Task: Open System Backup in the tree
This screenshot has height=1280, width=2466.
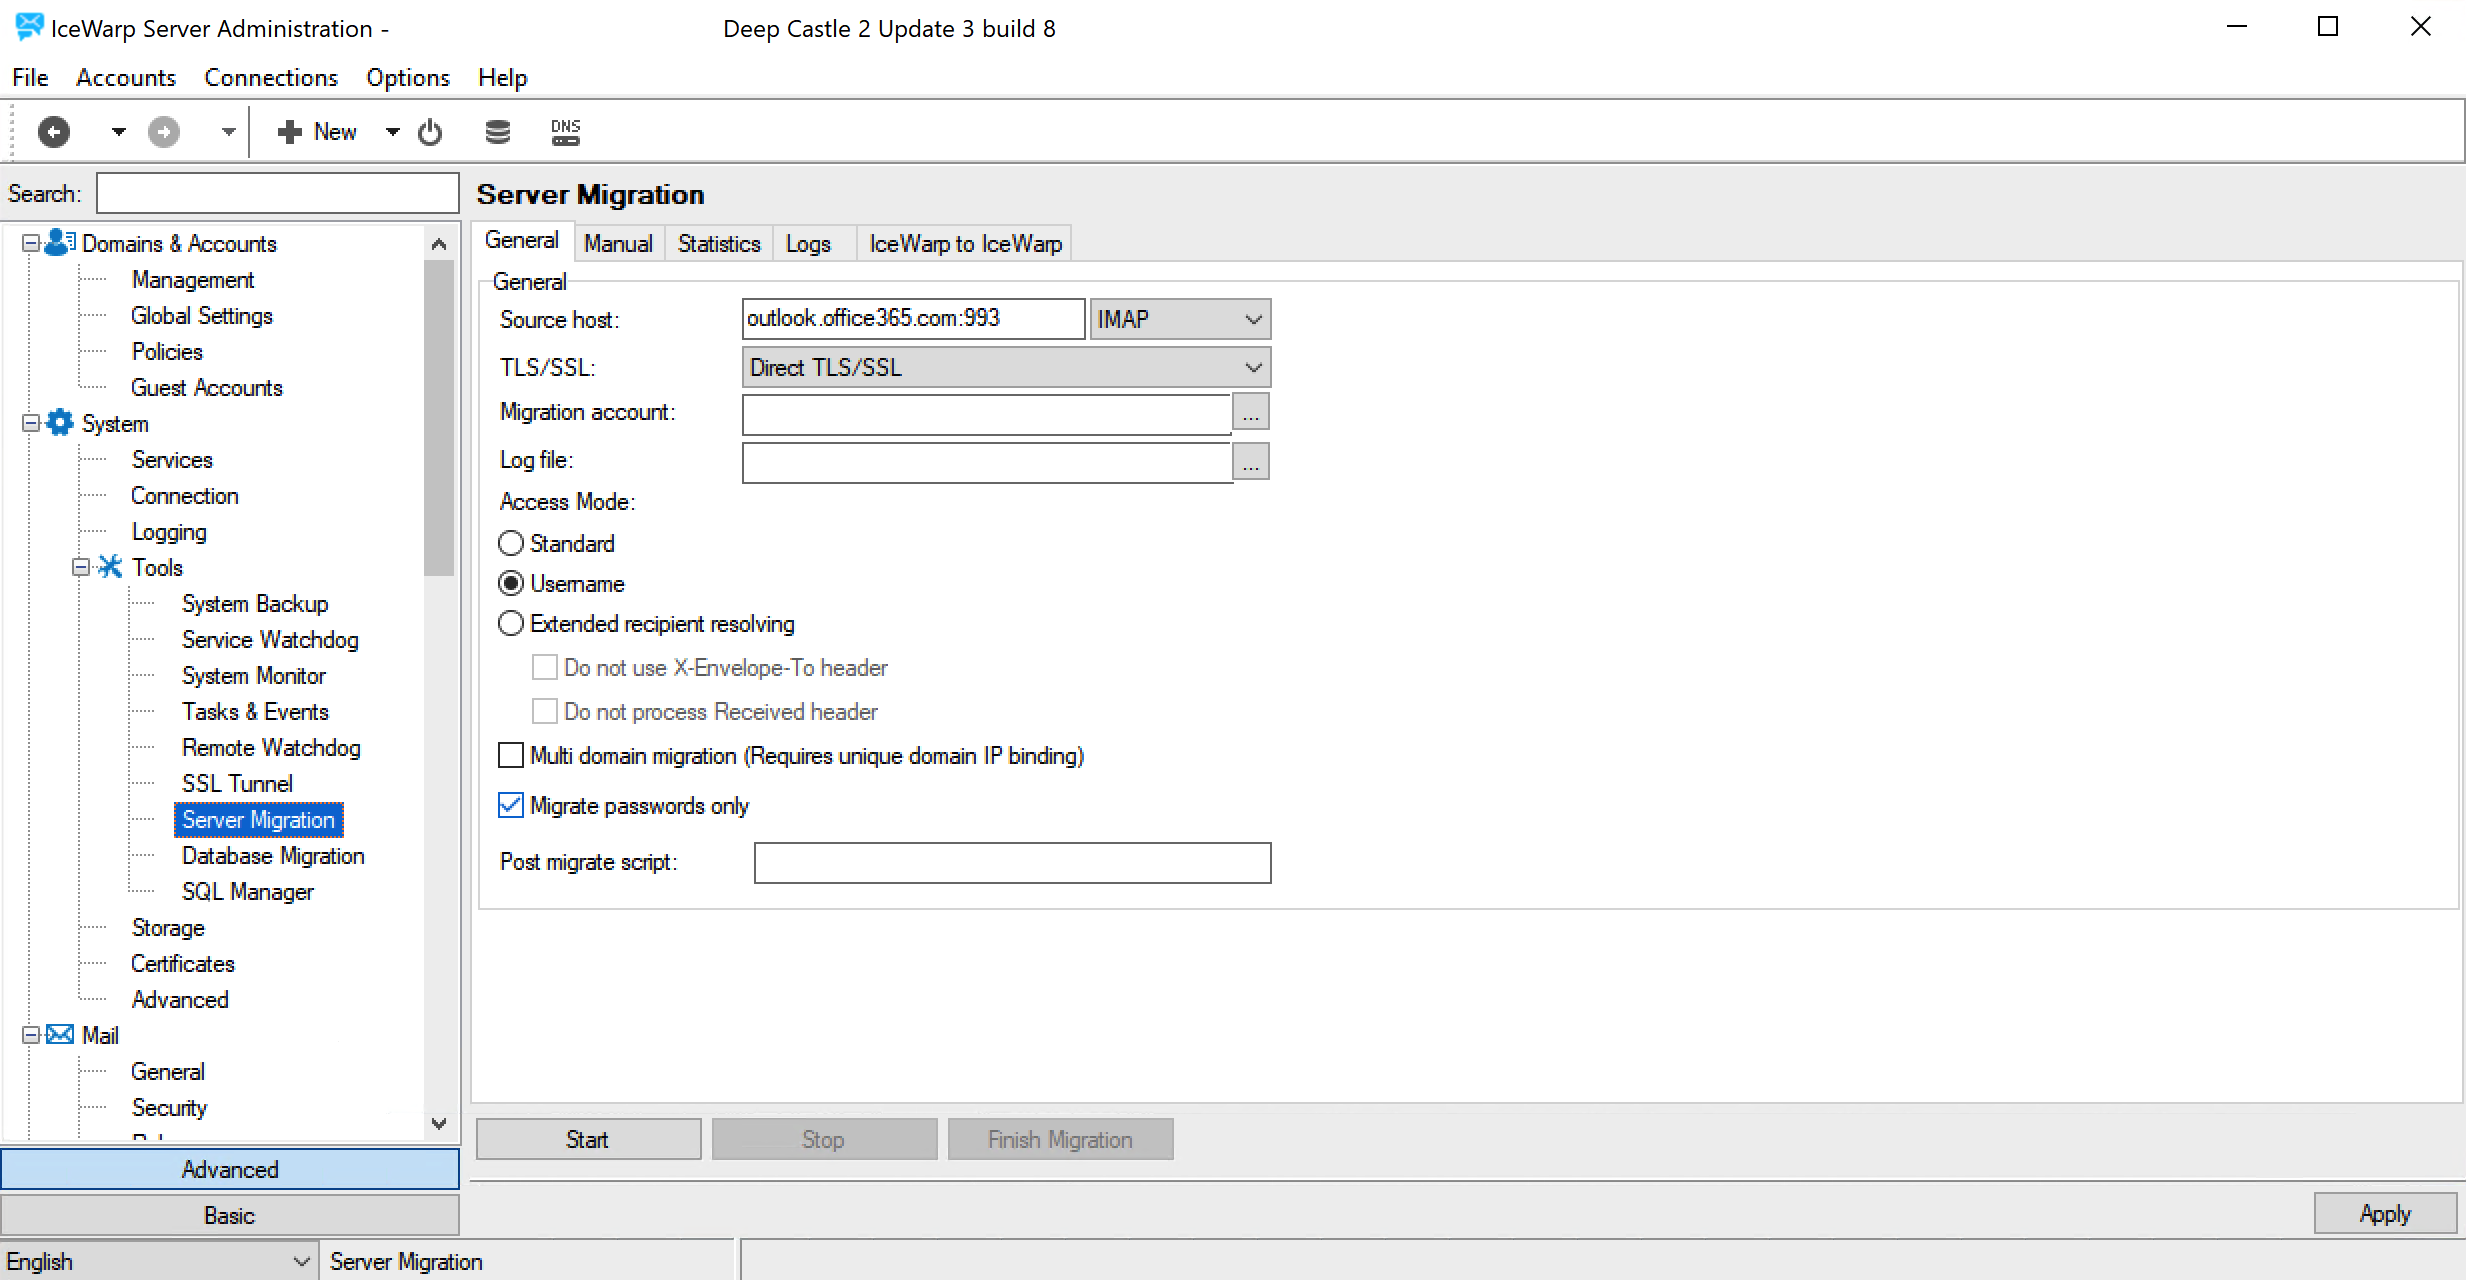Action: pyautogui.click(x=255, y=604)
